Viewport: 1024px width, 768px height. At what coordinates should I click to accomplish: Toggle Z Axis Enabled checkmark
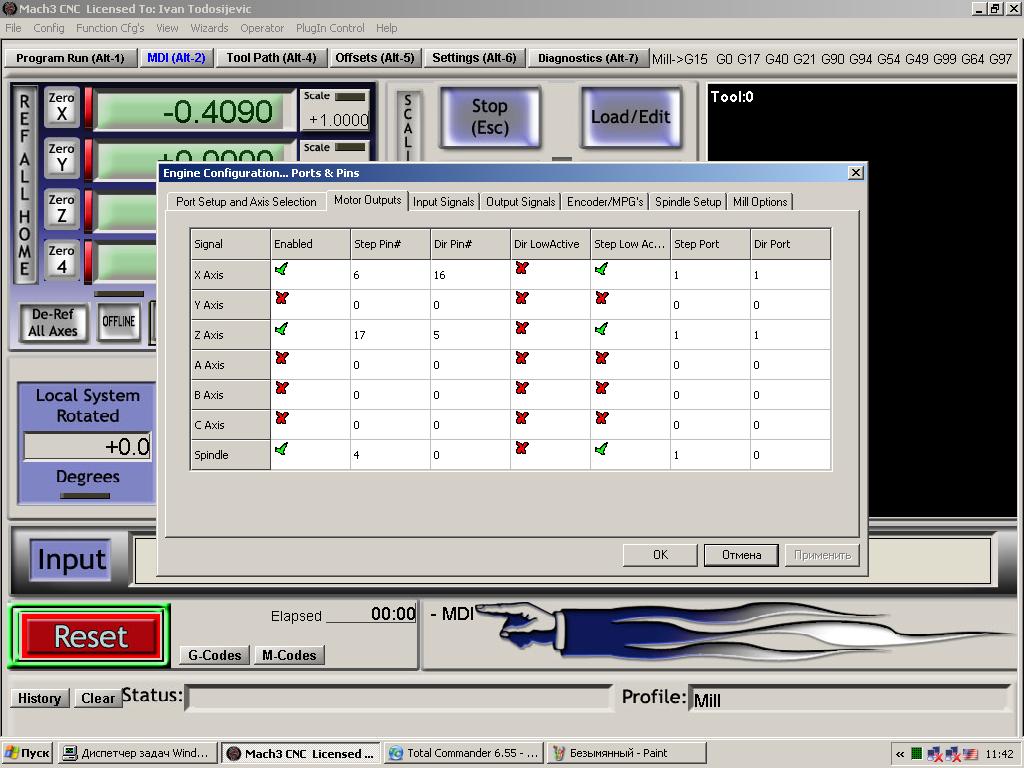pos(281,328)
